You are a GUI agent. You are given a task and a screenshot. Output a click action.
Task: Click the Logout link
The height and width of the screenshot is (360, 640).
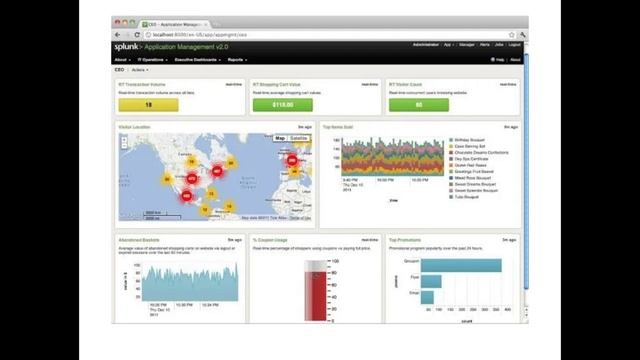click(514, 44)
